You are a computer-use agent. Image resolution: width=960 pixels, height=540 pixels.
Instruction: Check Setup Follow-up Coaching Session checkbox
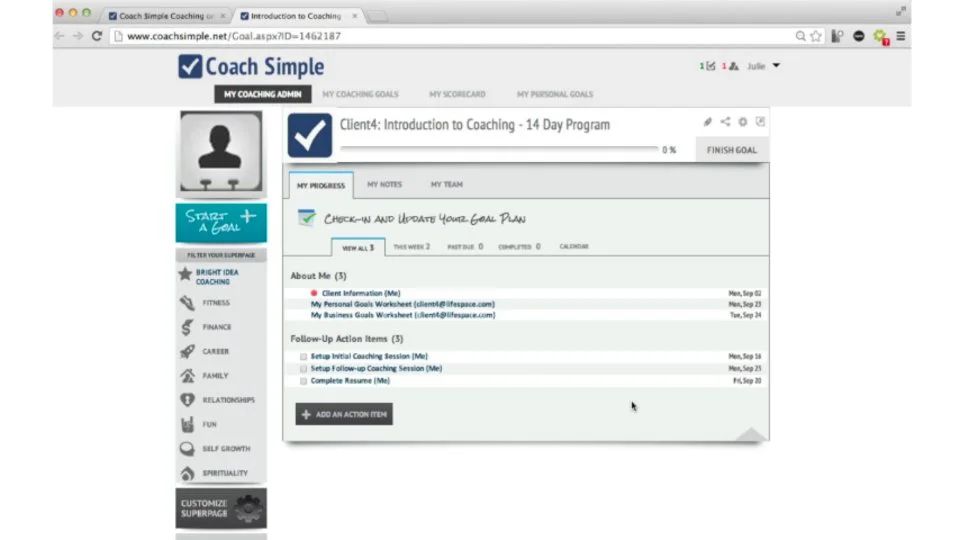pyautogui.click(x=303, y=369)
